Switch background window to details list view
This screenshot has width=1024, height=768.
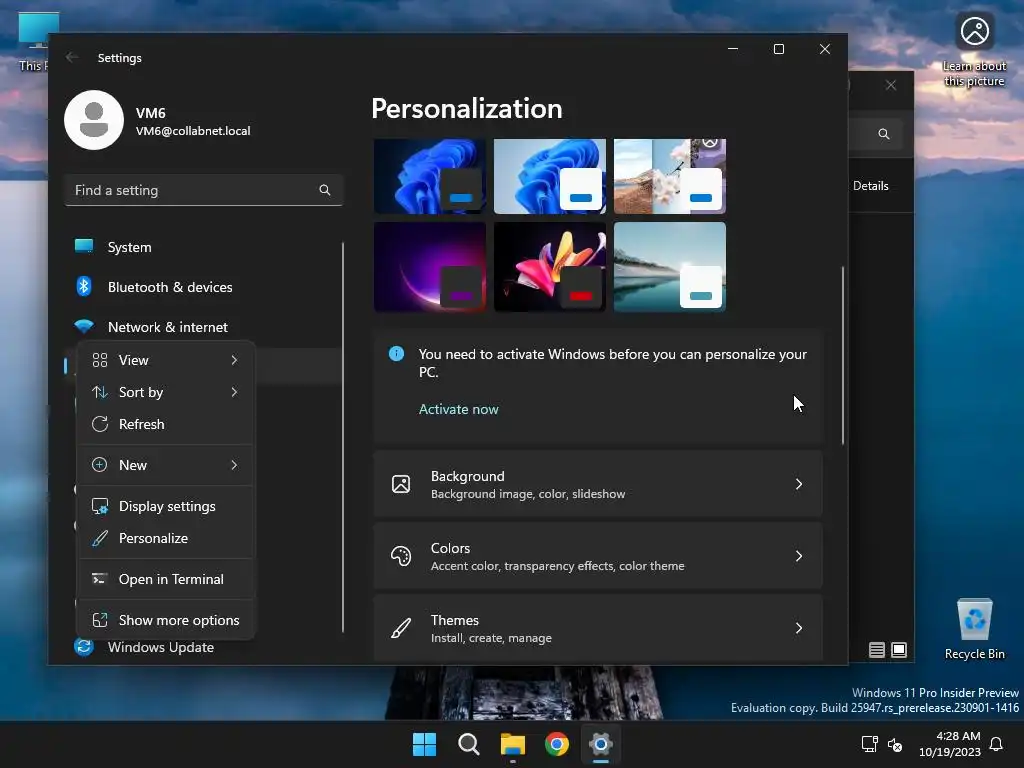coord(877,650)
